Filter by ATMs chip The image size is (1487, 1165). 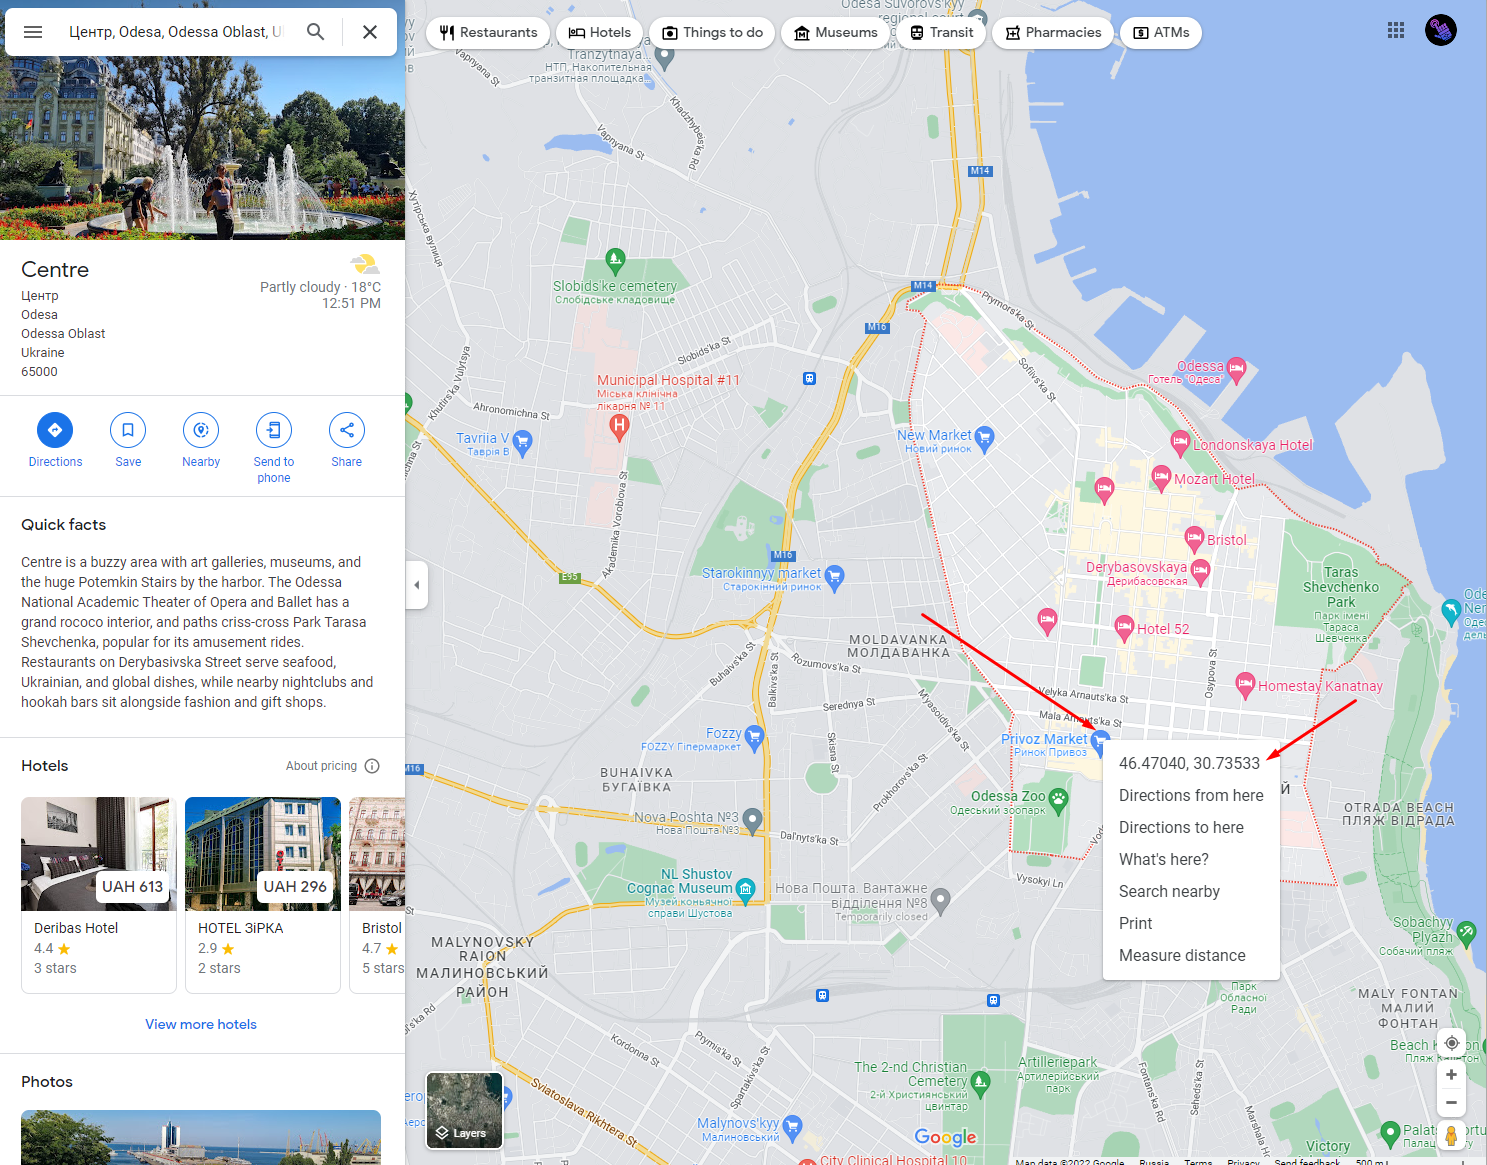point(1161,32)
